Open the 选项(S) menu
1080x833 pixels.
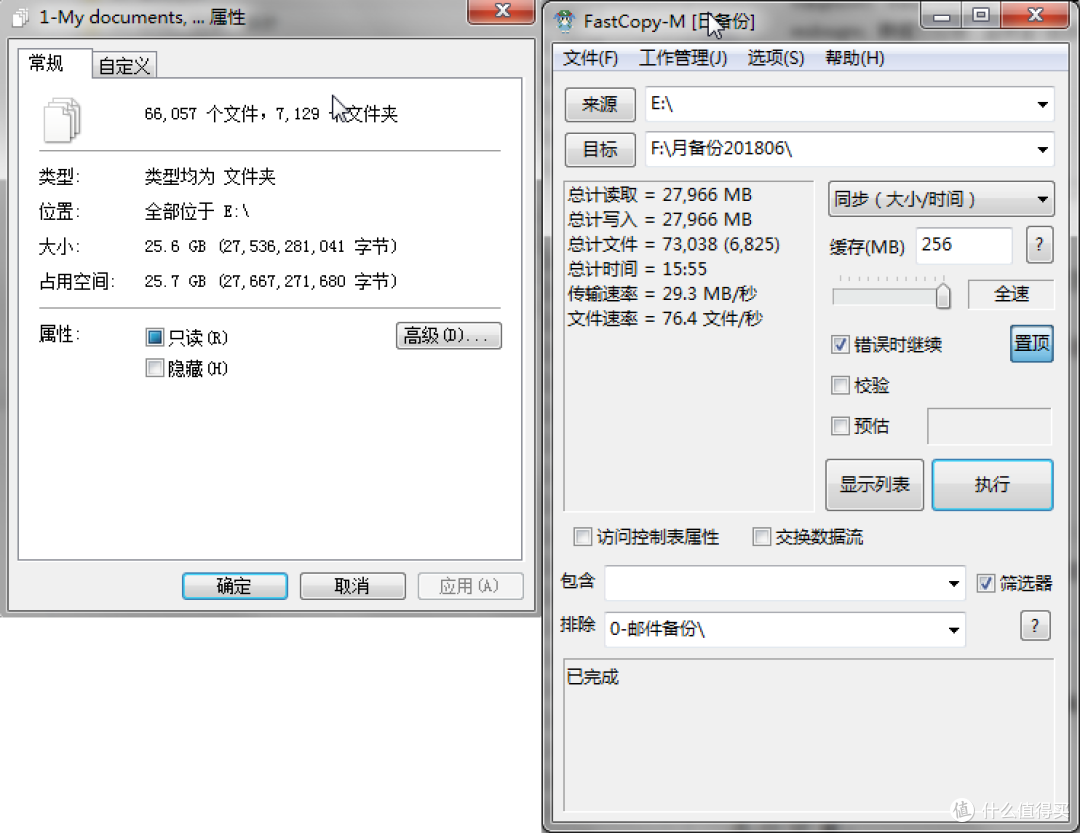(x=776, y=58)
